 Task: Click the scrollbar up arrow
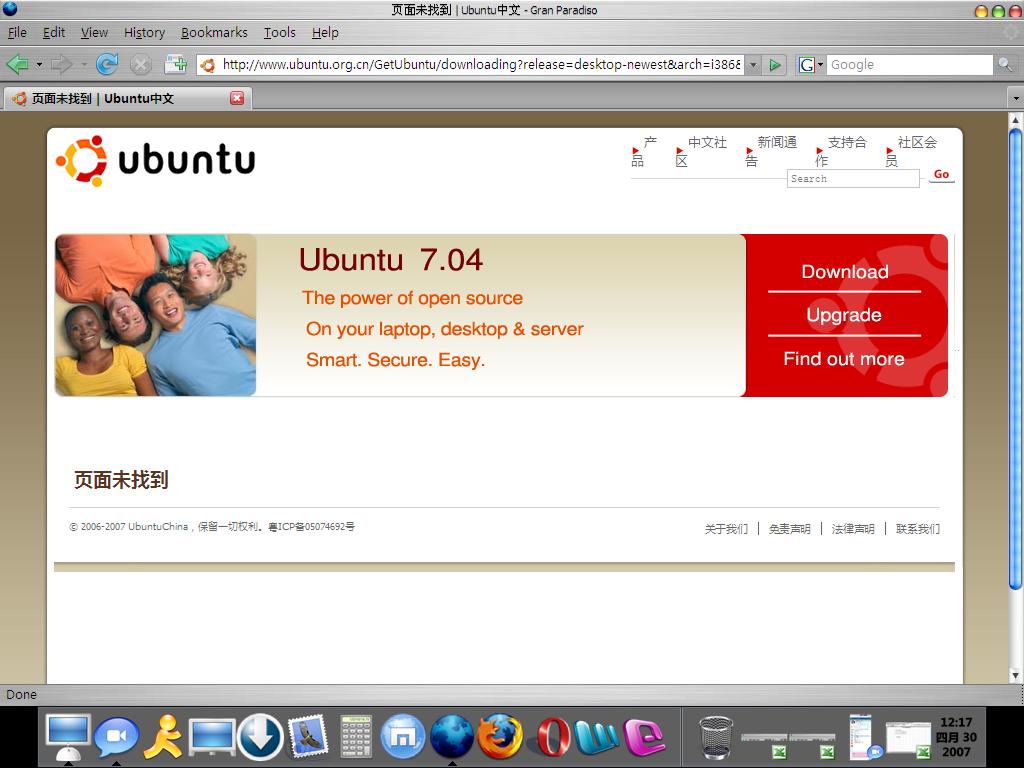1015,120
